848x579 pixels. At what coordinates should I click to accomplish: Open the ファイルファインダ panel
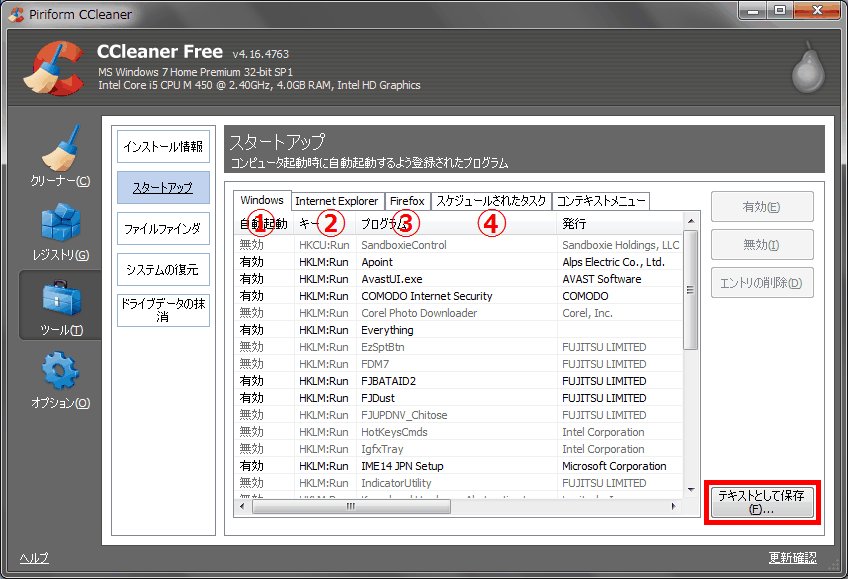pos(163,229)
